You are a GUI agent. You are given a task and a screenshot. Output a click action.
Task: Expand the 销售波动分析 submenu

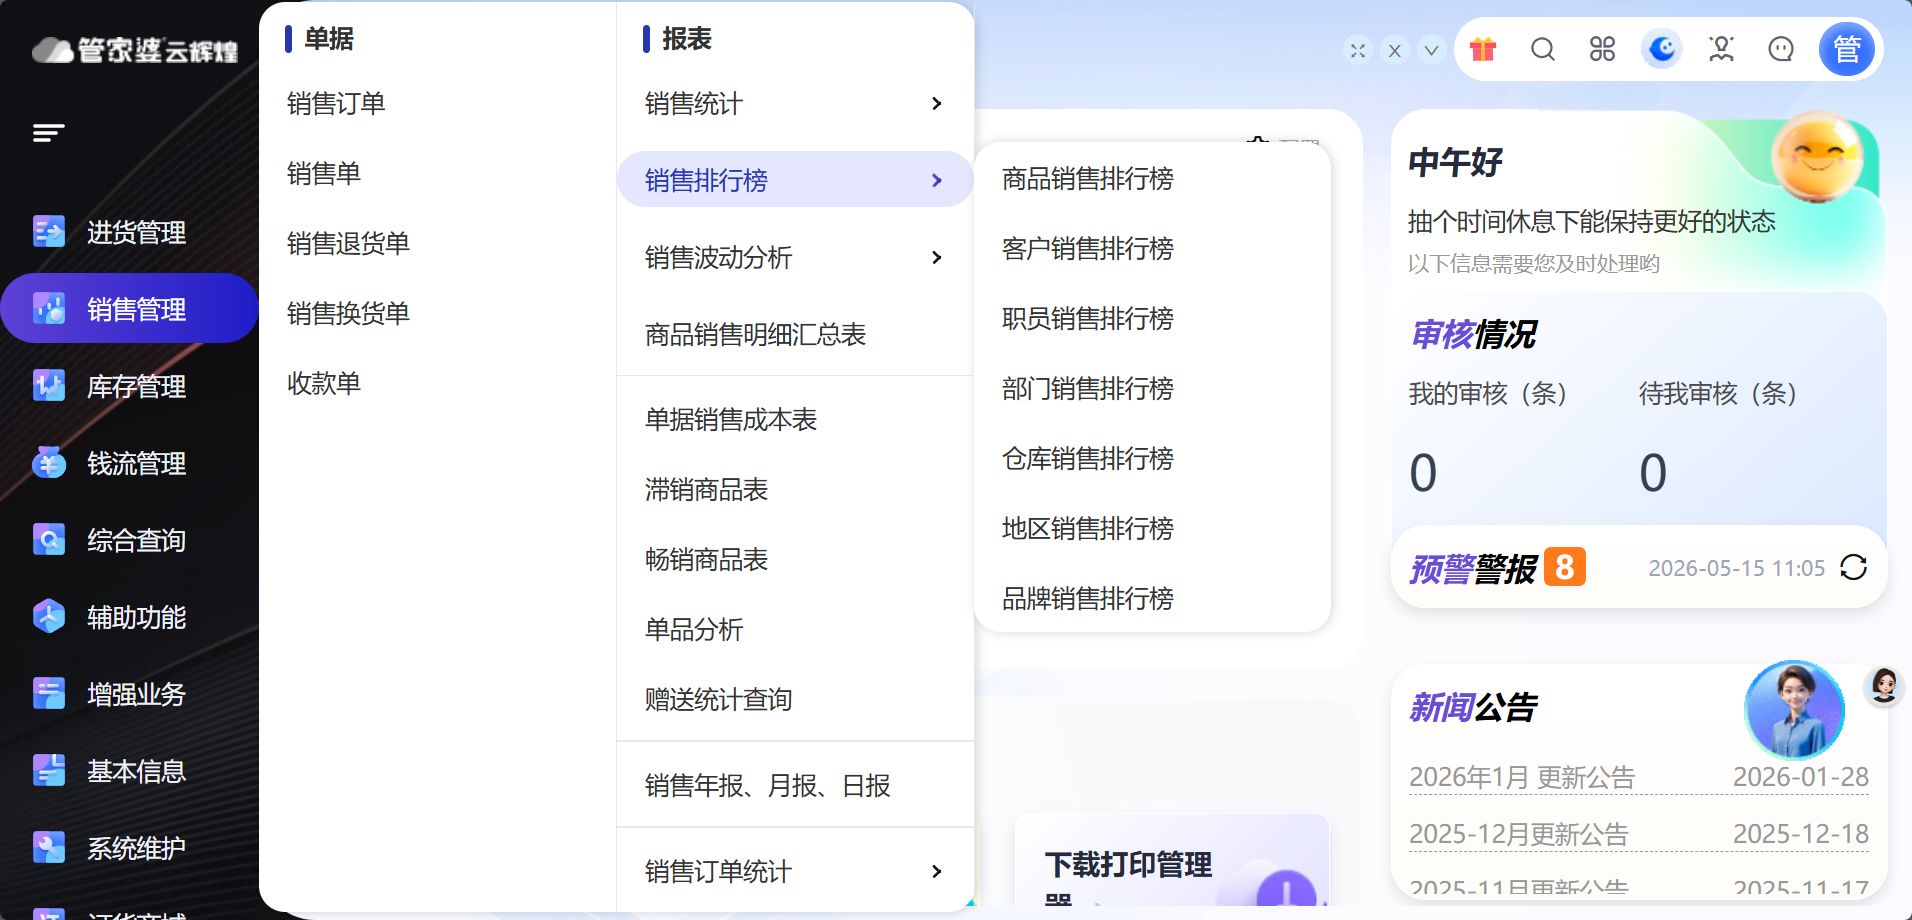pyautogui.click(x=795, y=258)
